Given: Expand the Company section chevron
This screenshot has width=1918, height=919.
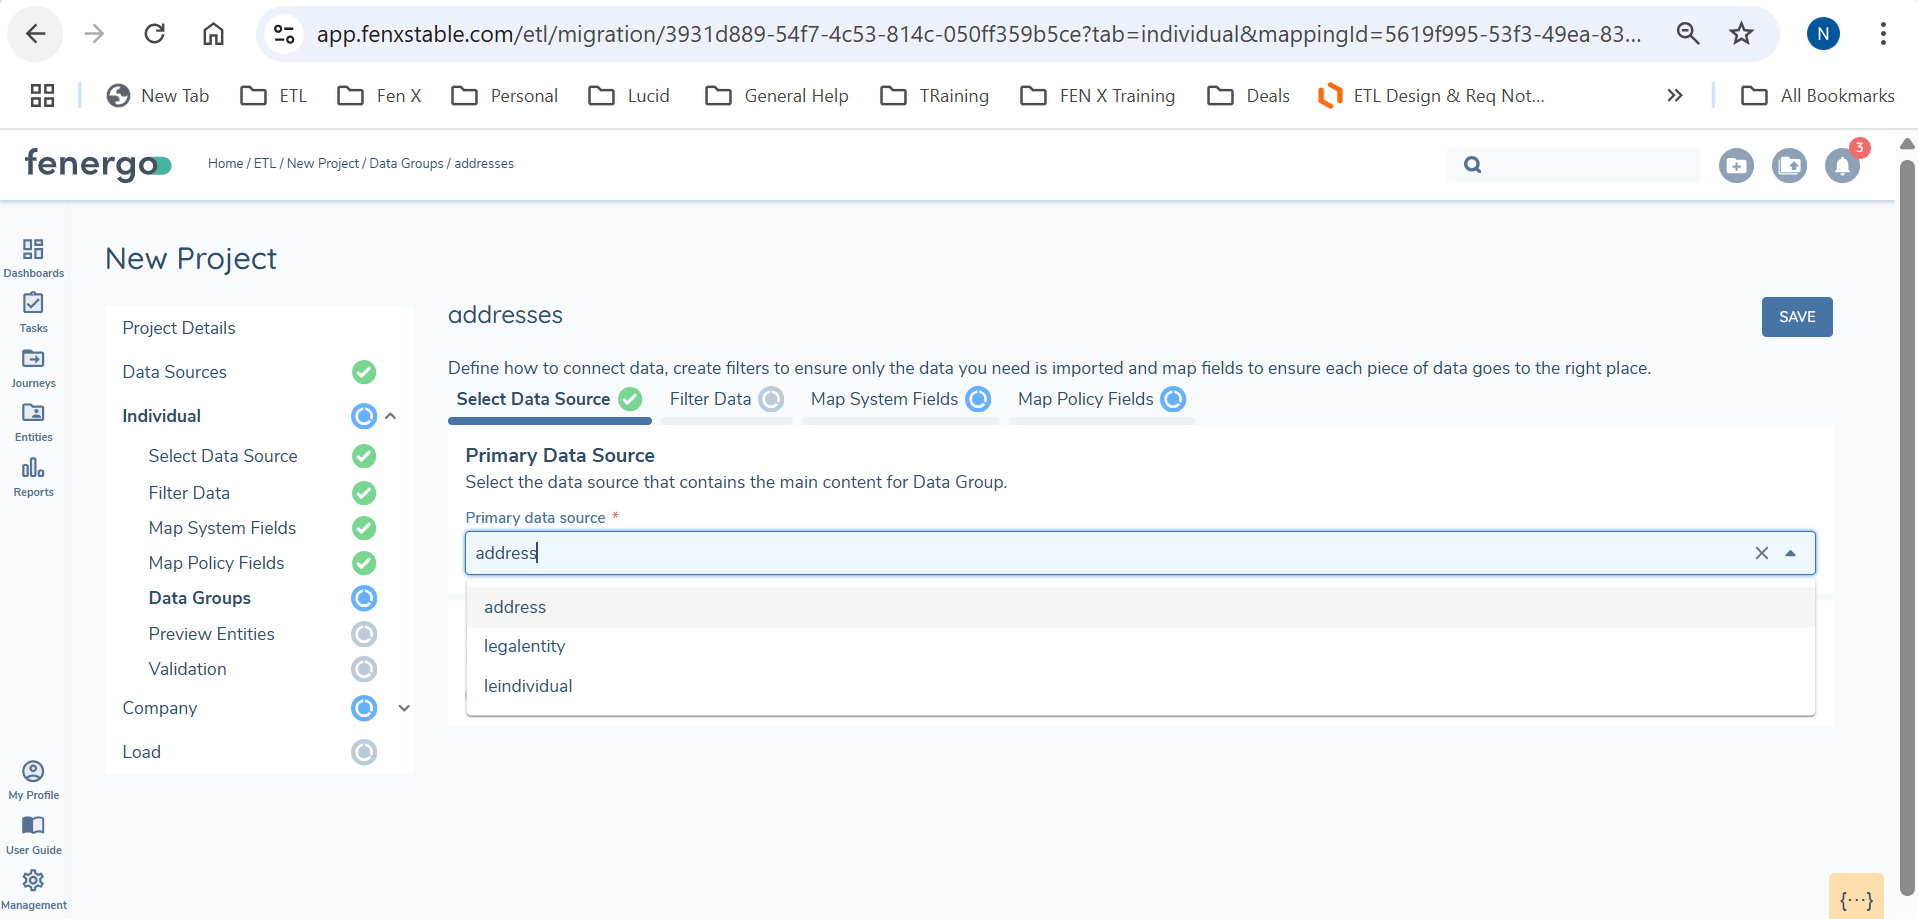Looking at the screenshot, I should (404, 708).
